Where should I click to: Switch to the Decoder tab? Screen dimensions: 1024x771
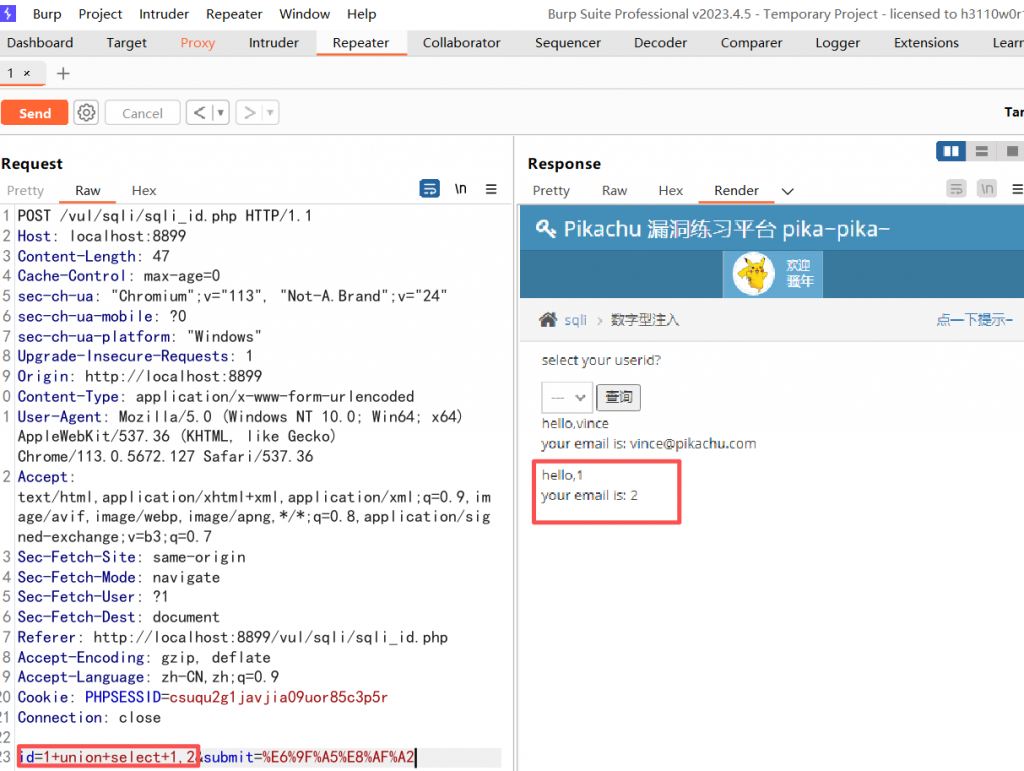click(660, 43)
